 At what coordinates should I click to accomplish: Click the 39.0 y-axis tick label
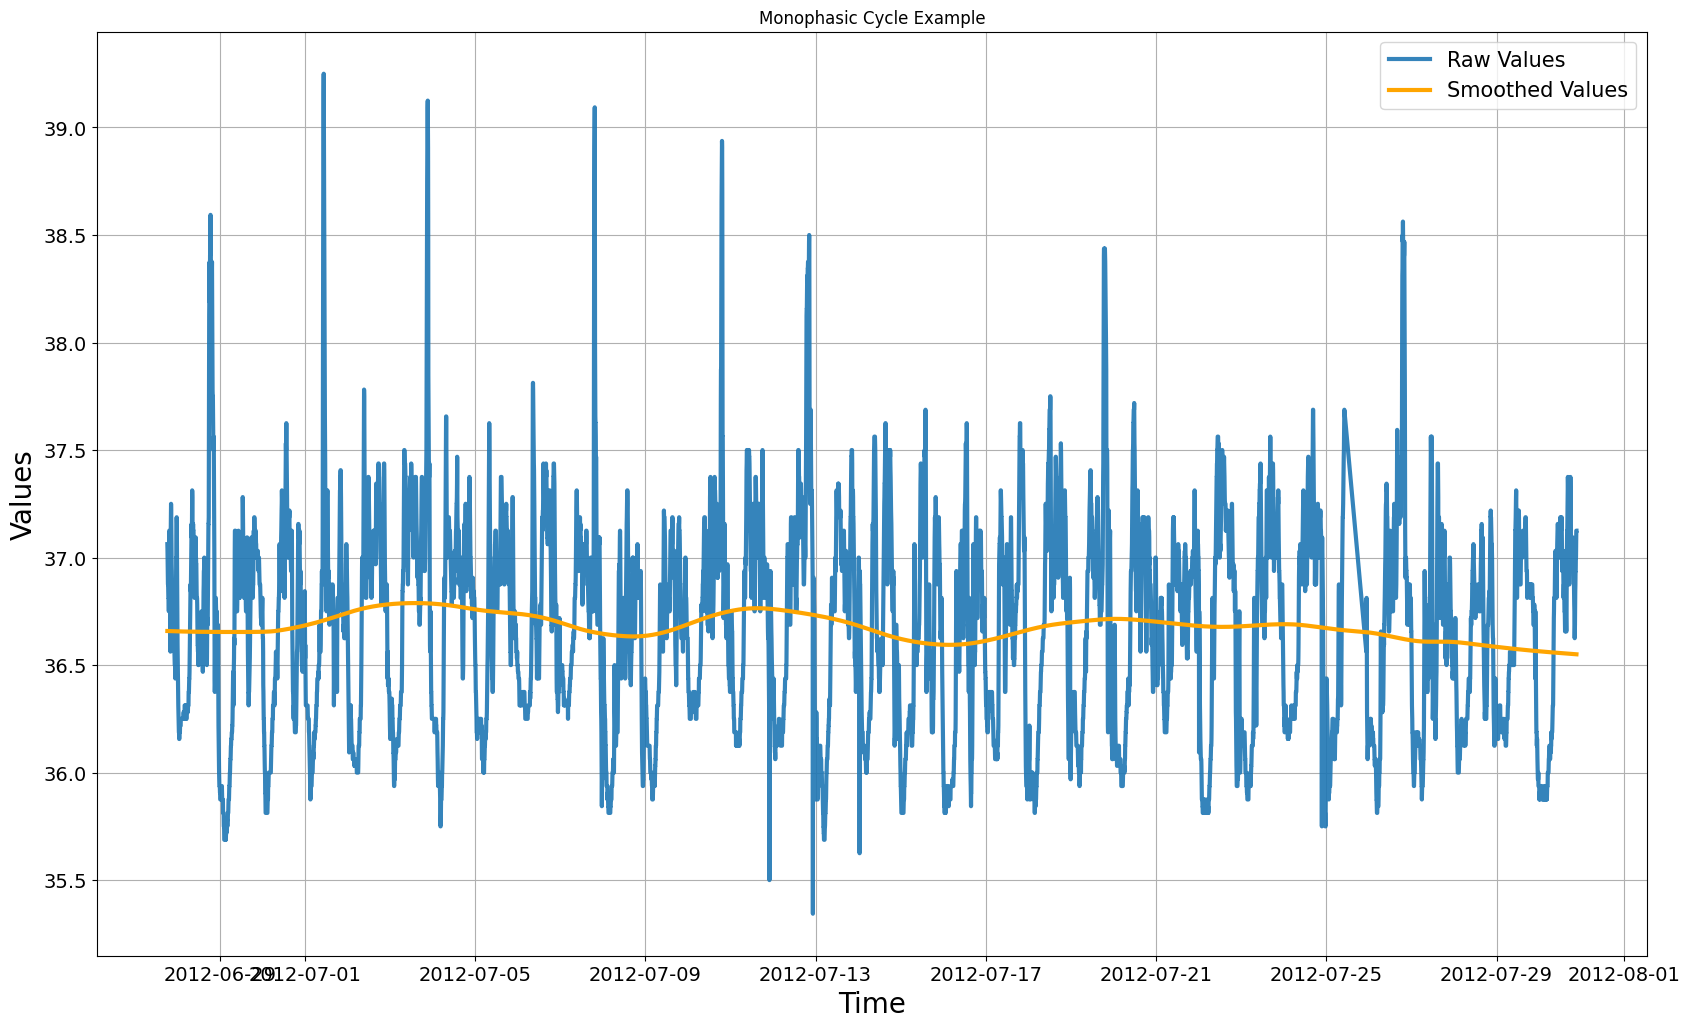(63, 128)
